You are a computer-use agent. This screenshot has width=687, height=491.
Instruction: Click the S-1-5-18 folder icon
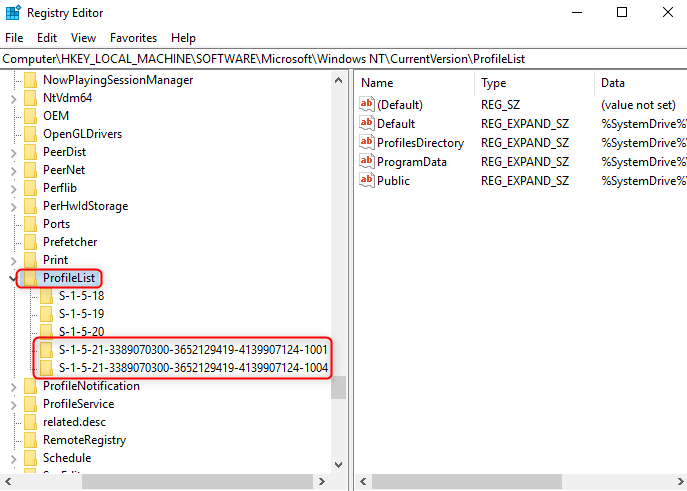[45, 295]
